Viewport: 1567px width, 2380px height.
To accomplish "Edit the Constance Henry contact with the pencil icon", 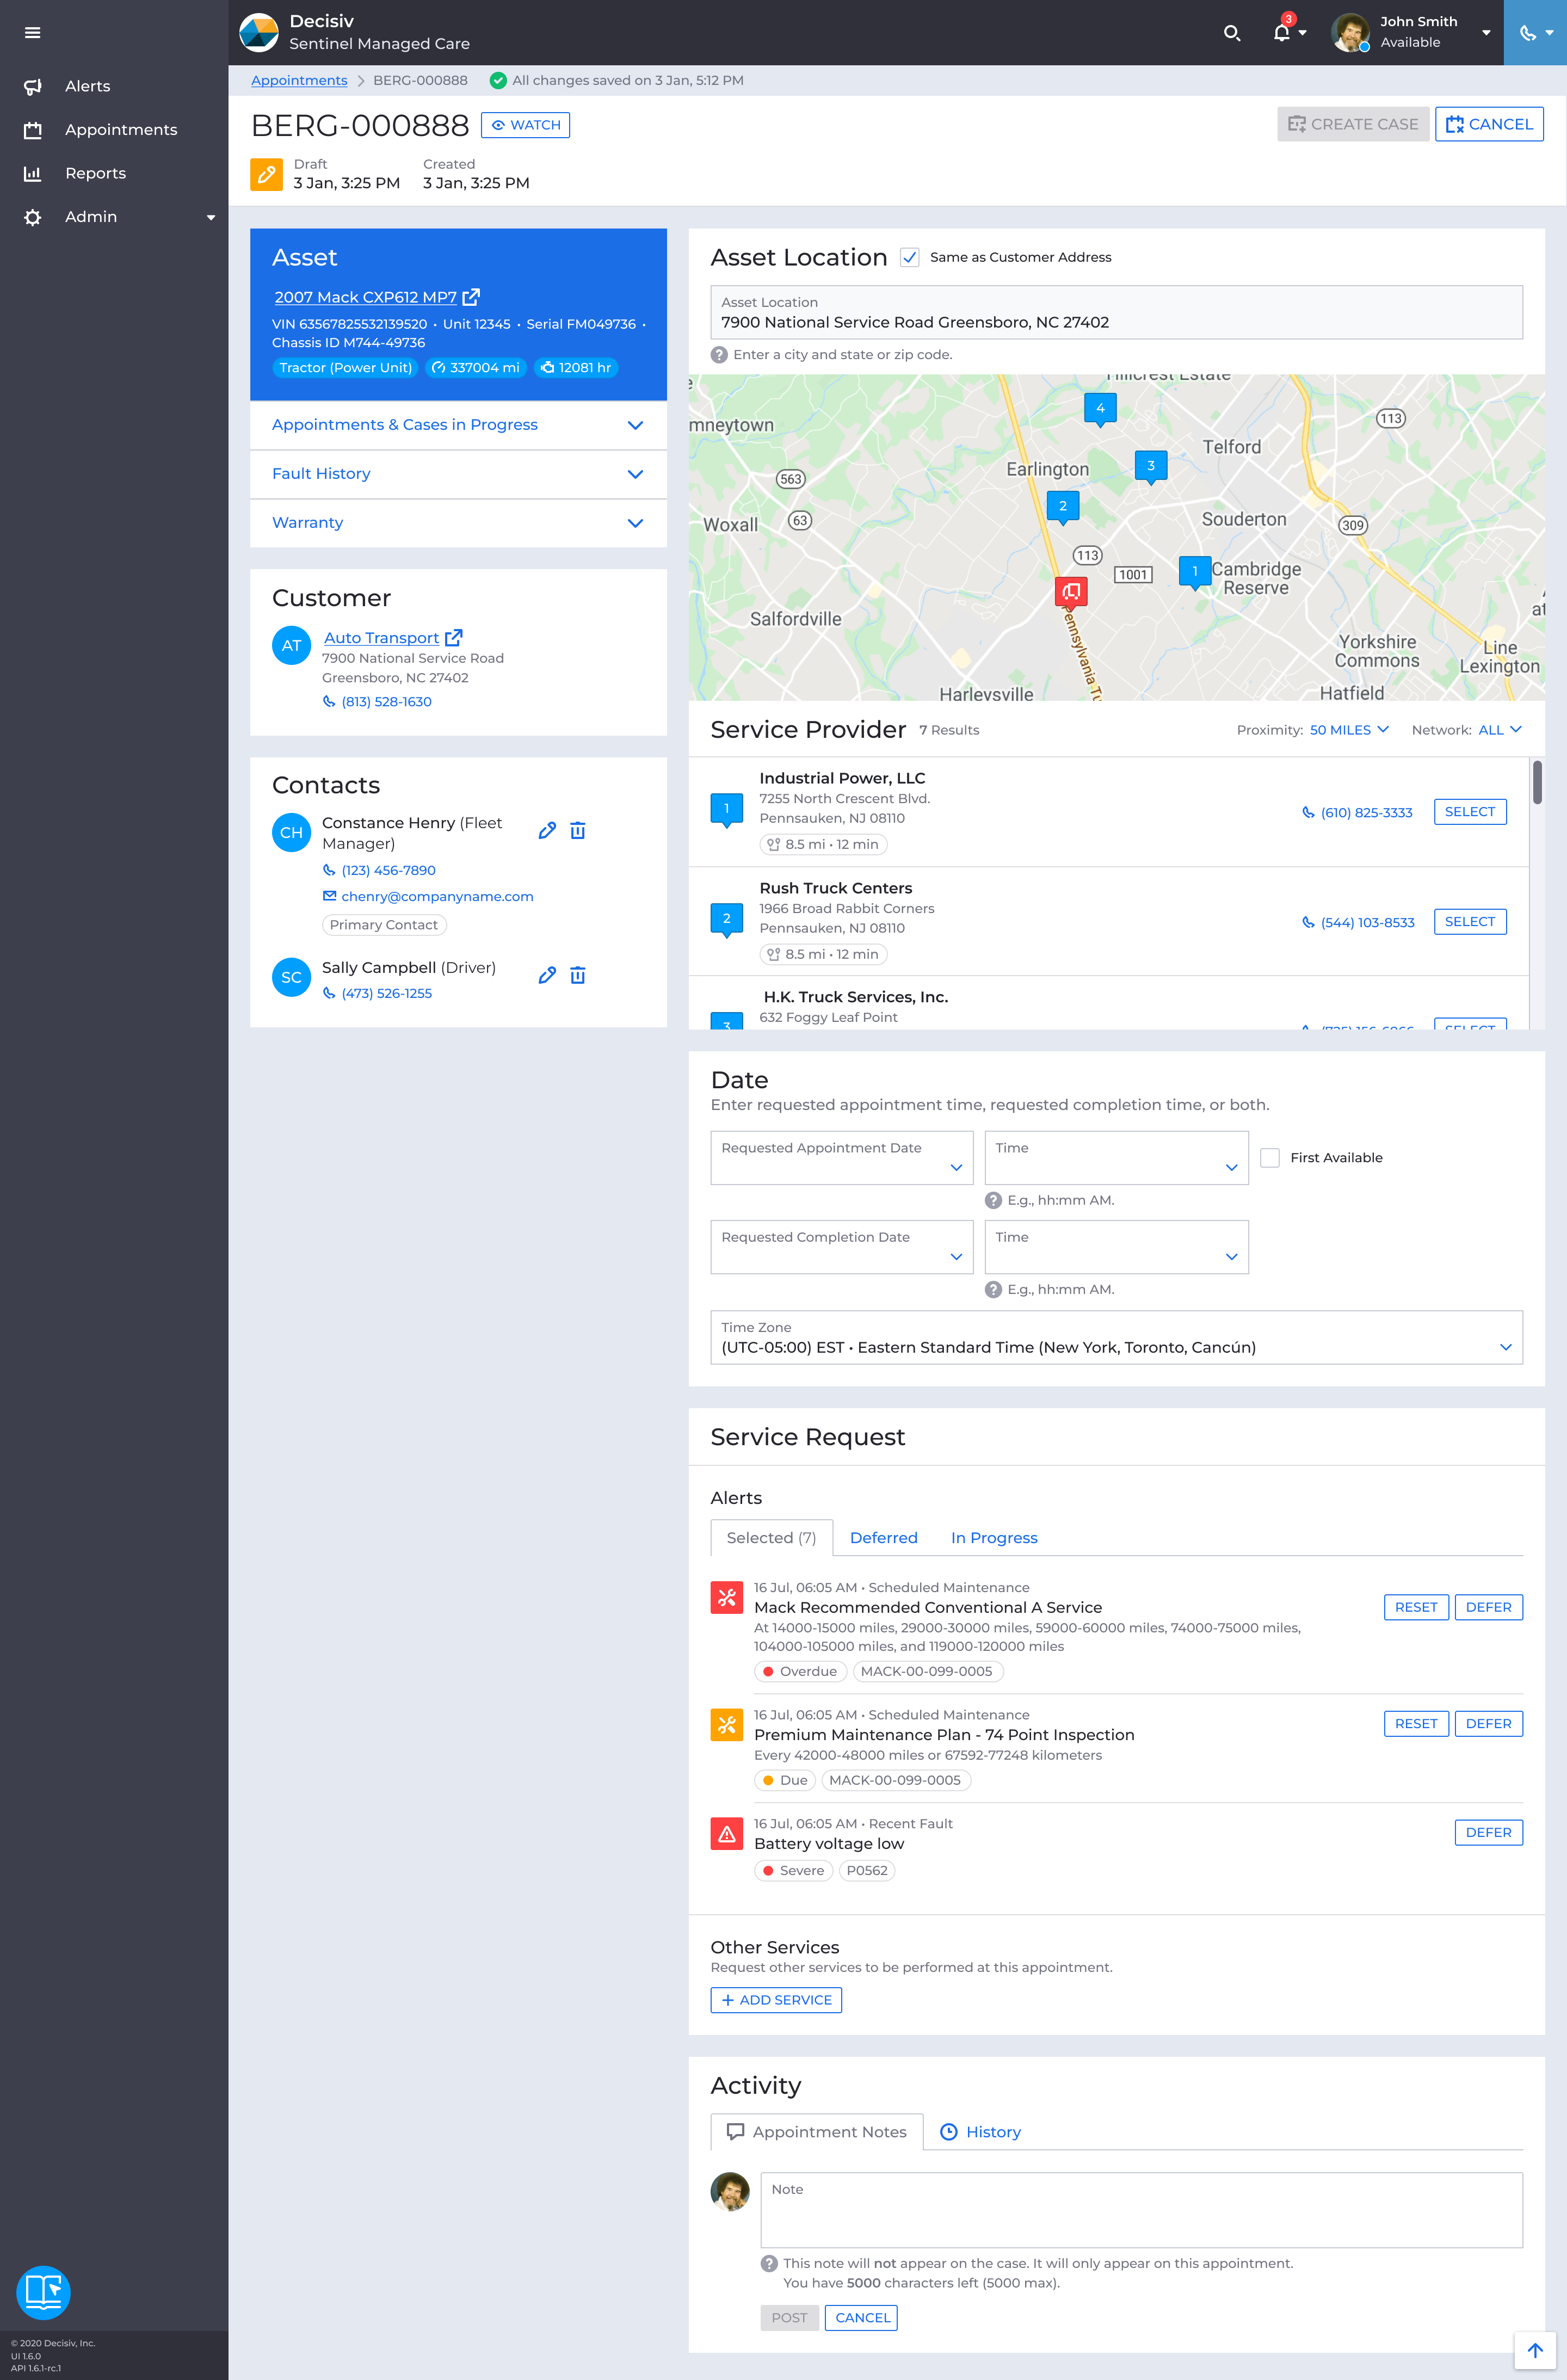I will coord(547,831).
